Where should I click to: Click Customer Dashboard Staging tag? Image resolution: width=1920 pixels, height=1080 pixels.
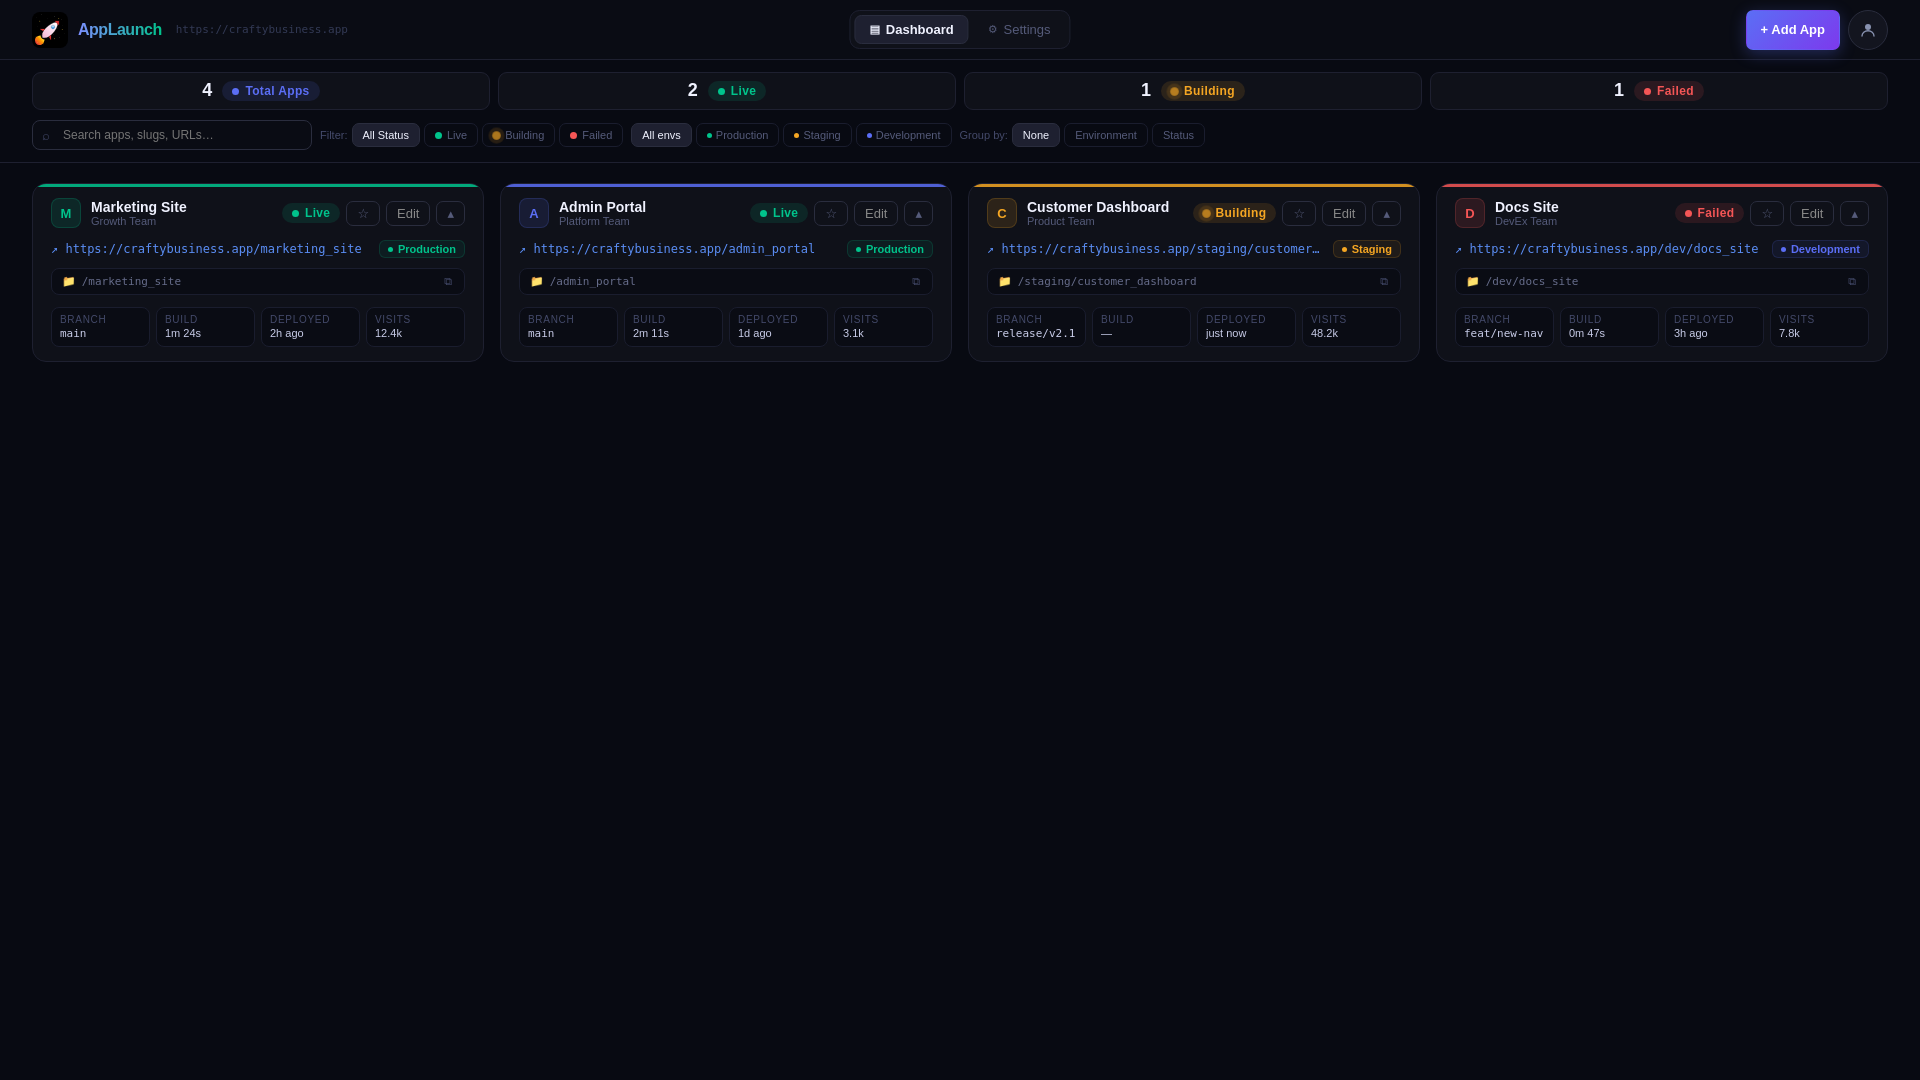coord(1367,249)
